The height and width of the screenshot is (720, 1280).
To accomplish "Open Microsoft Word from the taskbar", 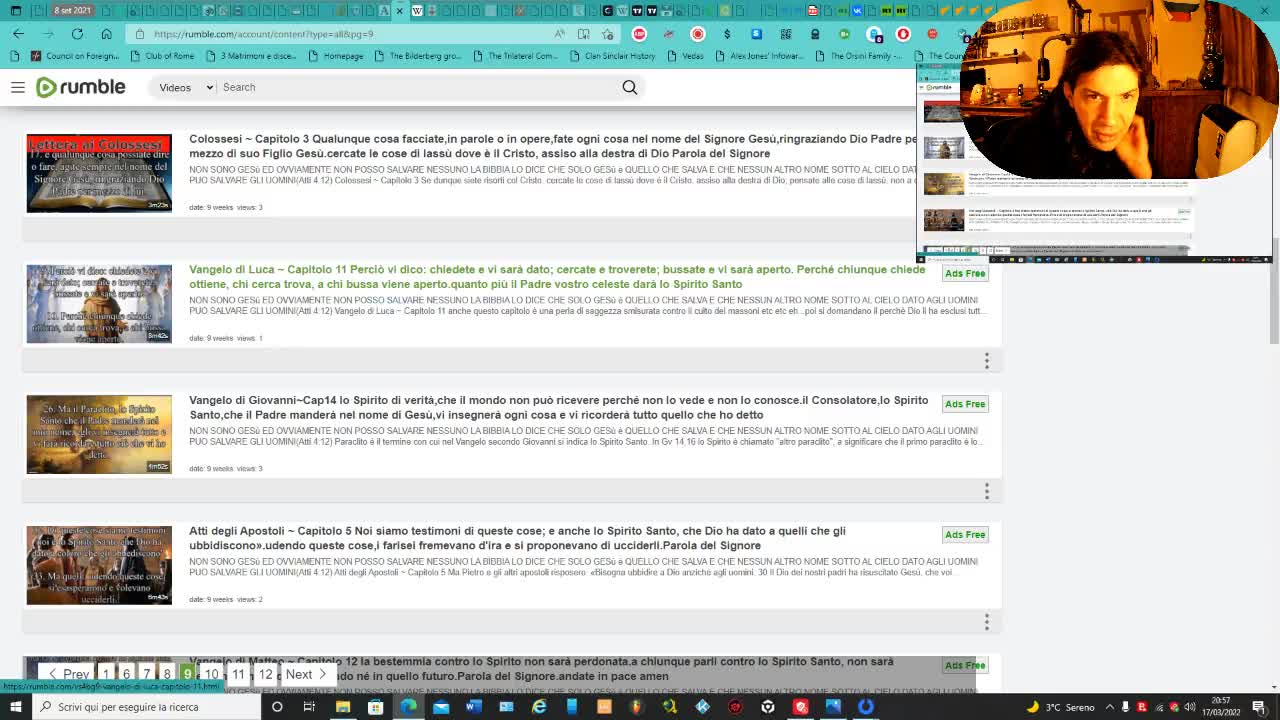I will [x=474, y=707].
